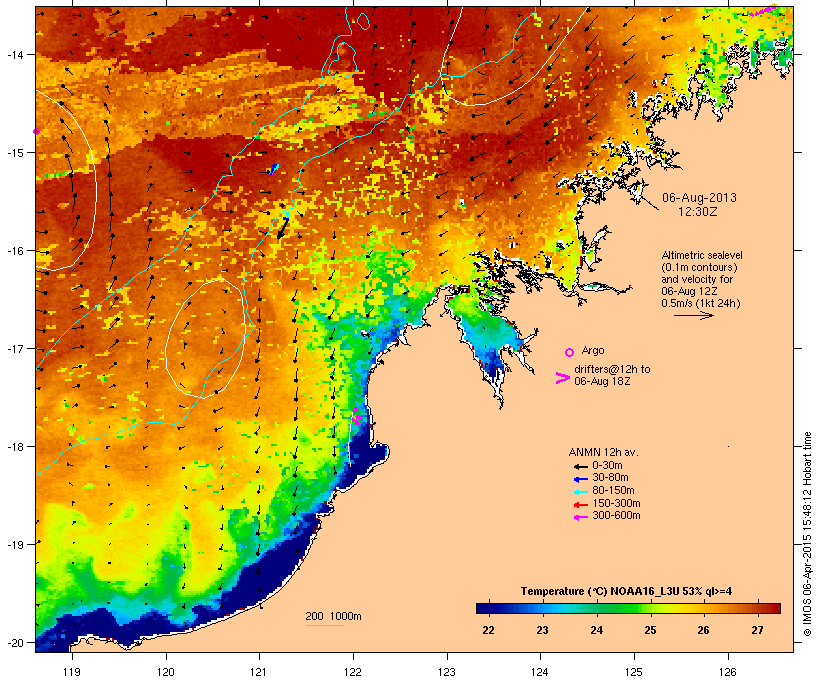820x680 pixels.
Task: Click the latitude -18 axis label
Action: tap(14, 446)
